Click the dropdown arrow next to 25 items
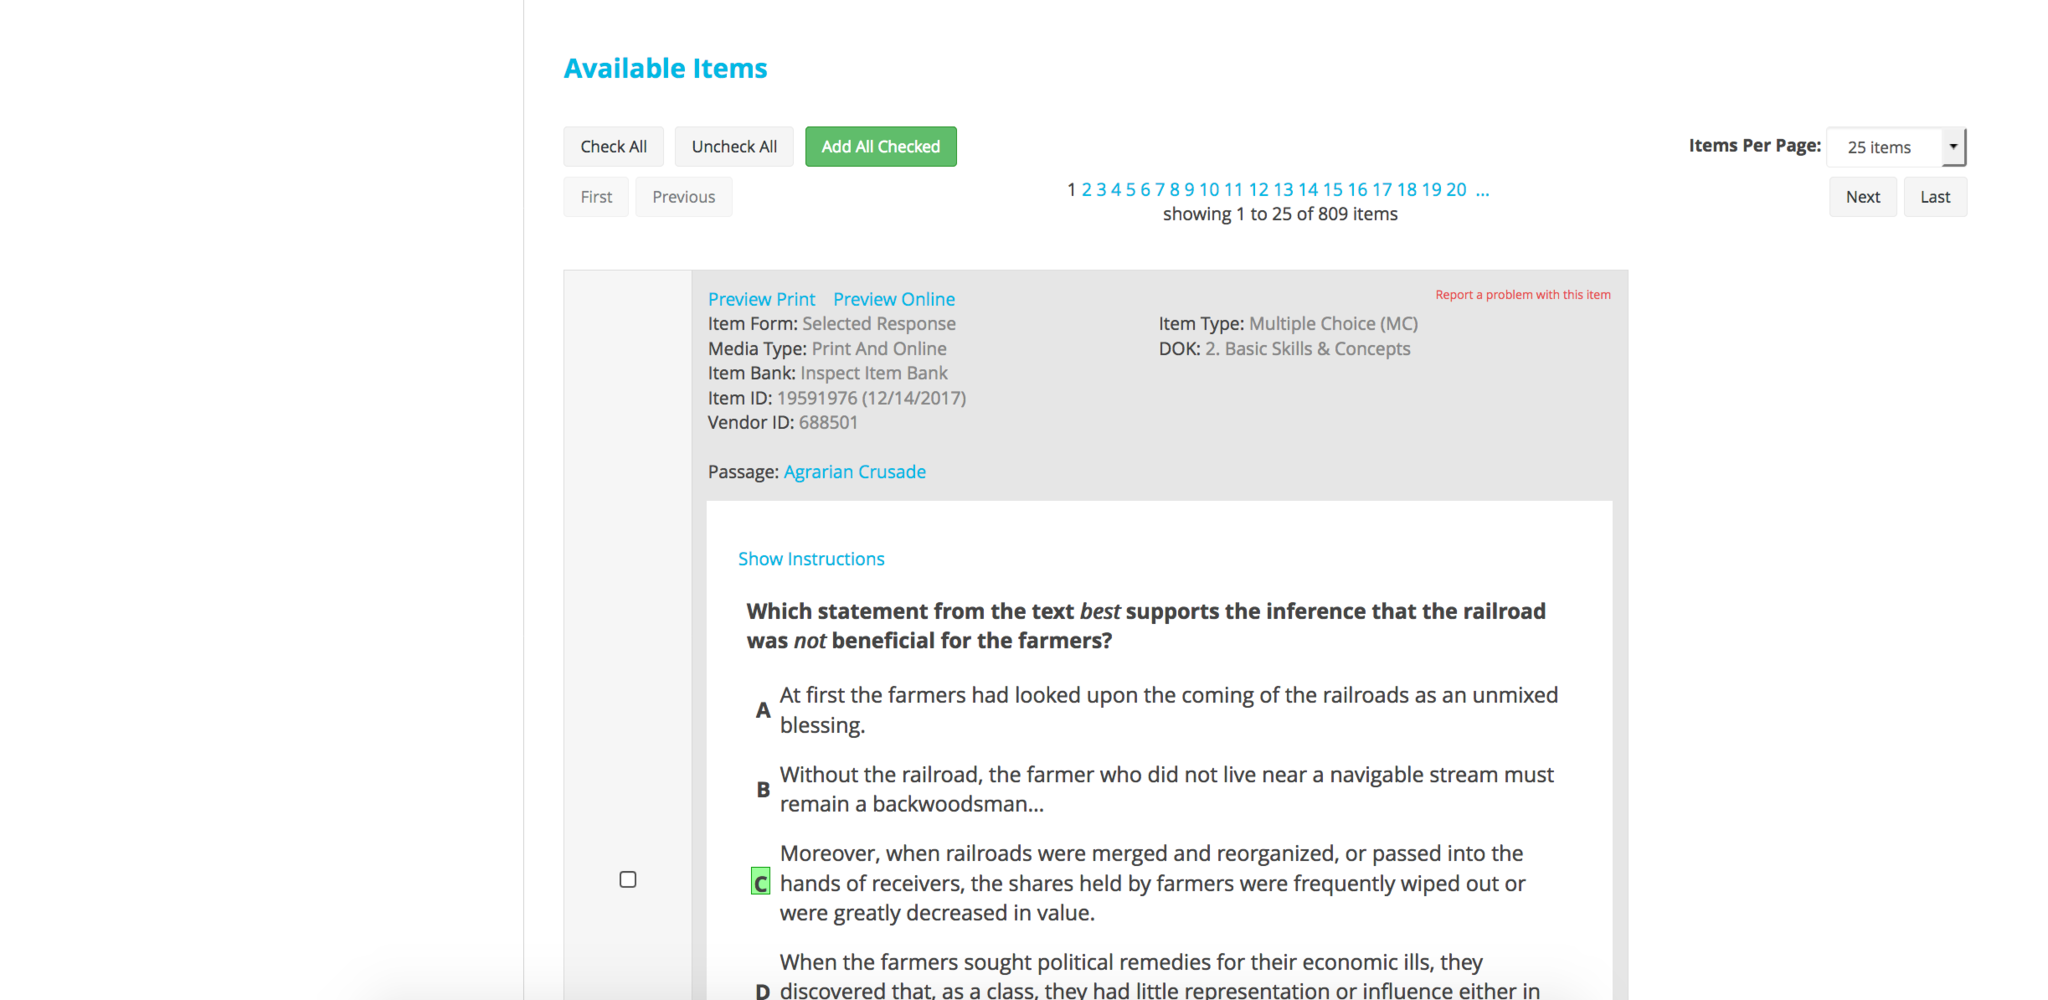 1953,147
